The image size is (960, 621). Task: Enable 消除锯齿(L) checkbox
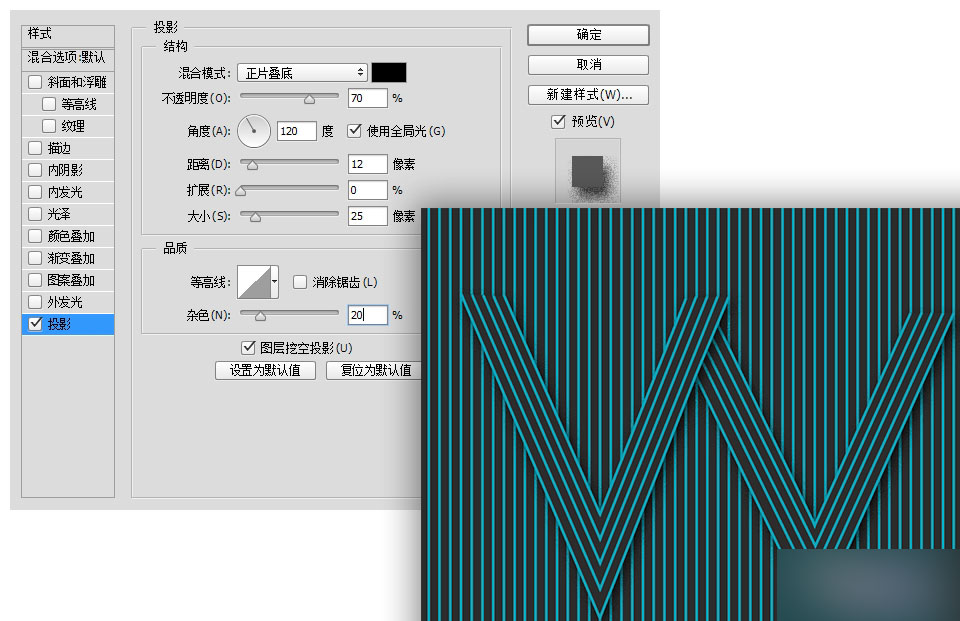coord(299,282)
